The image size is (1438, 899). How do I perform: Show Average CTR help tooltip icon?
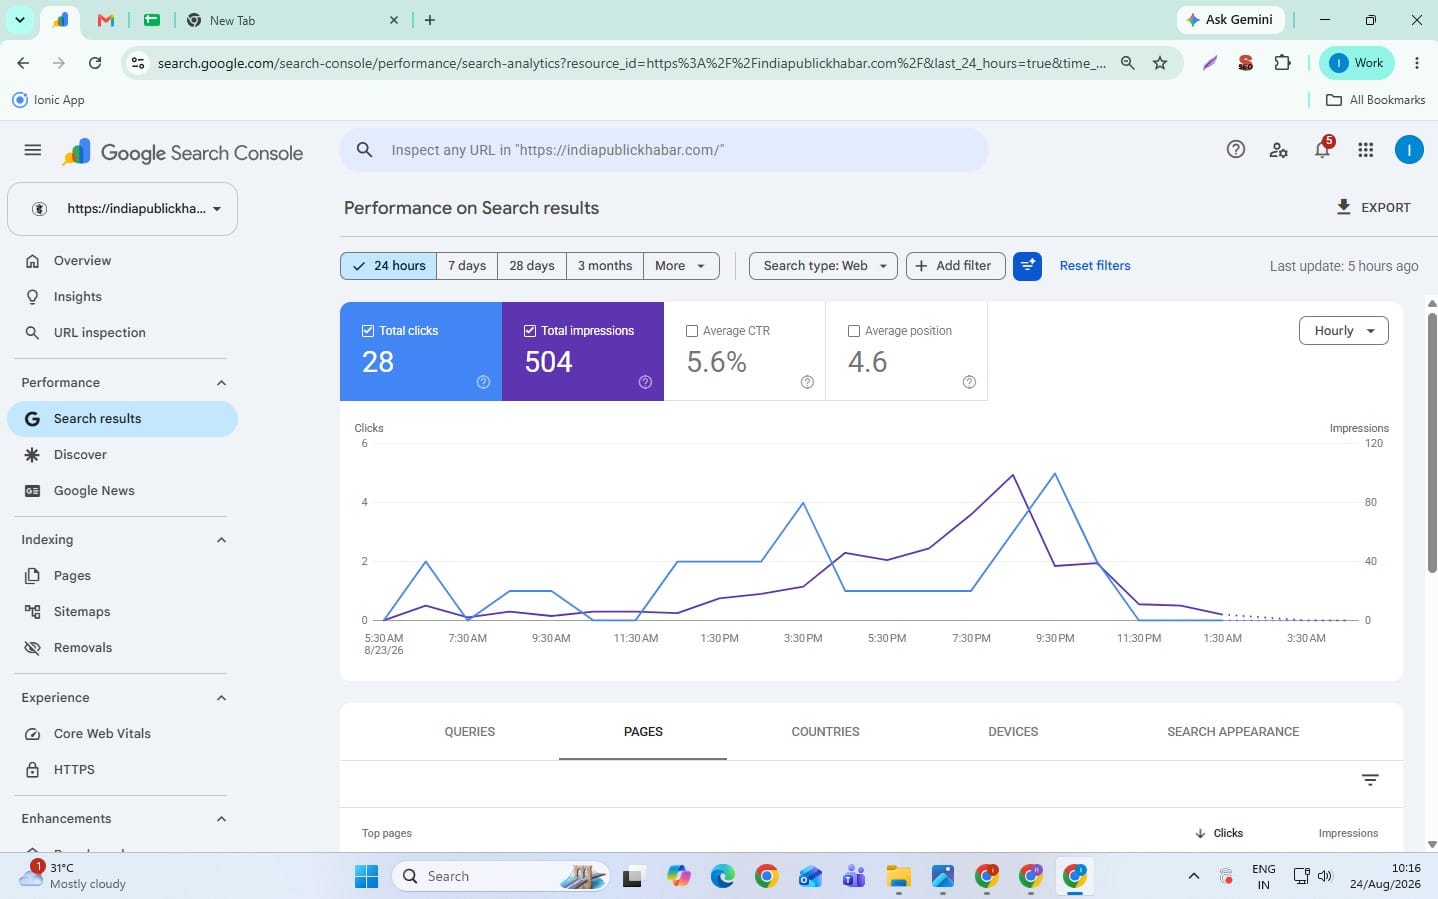[807, 382]
